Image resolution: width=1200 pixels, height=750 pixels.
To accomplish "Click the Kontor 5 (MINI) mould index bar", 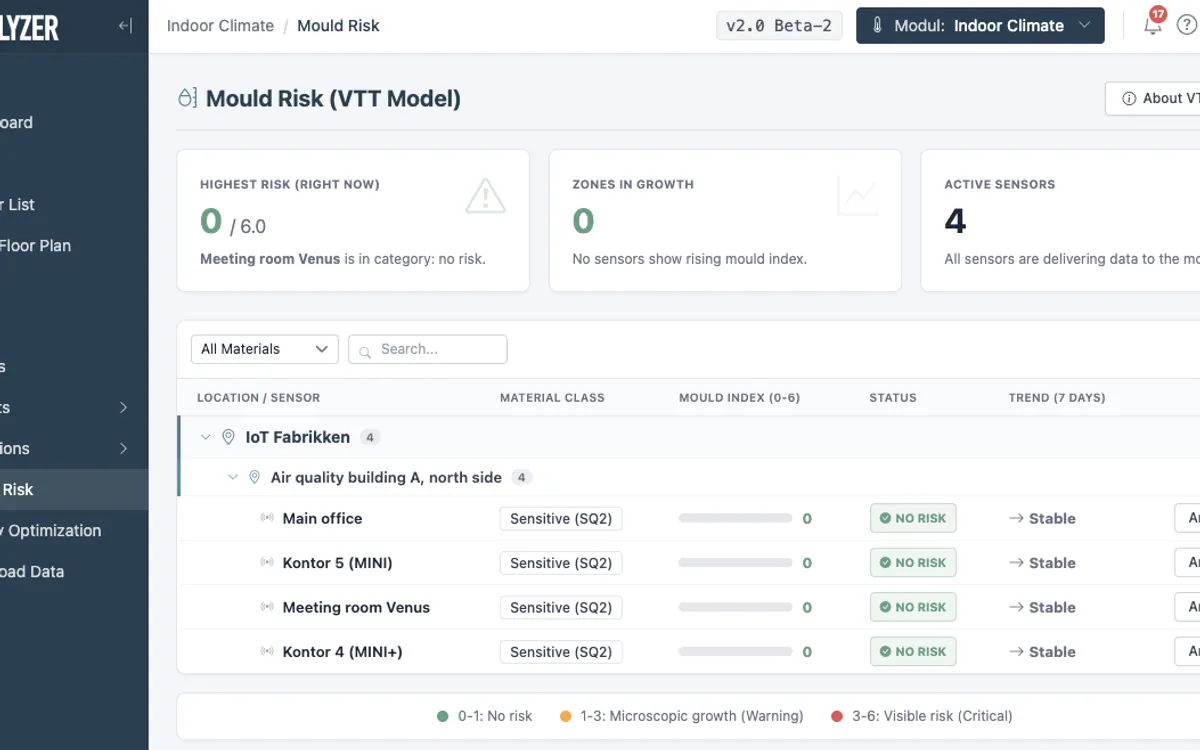I will (x=735, y=563).
